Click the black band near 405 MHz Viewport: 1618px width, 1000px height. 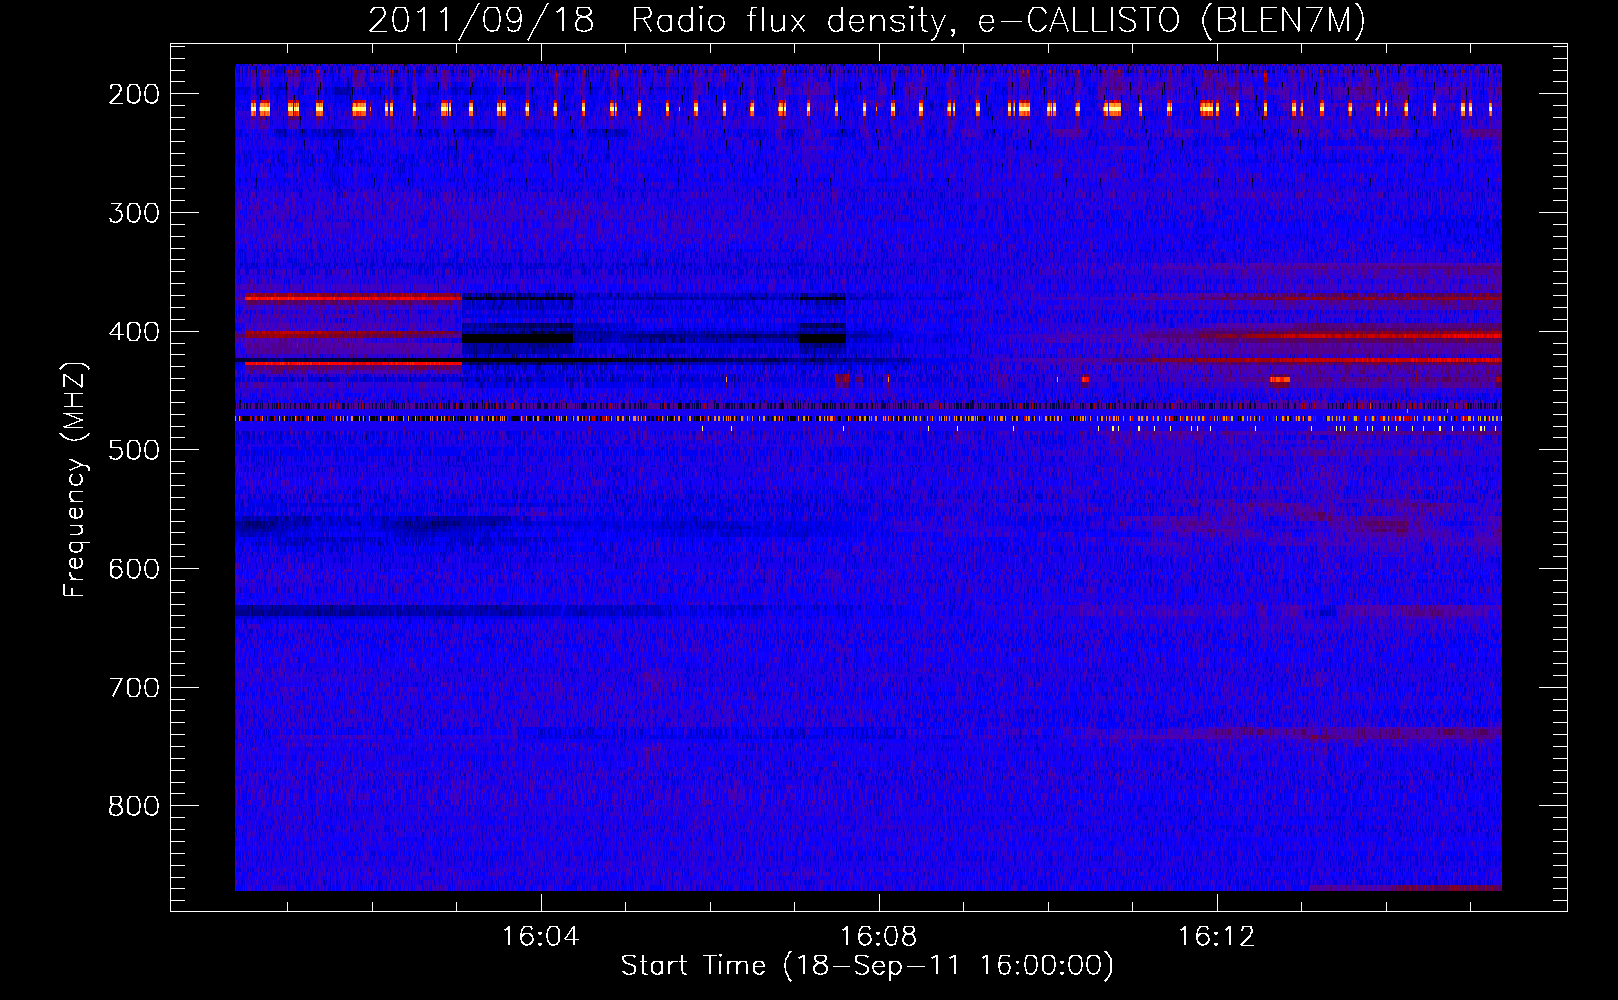click(x=517, y=338)
